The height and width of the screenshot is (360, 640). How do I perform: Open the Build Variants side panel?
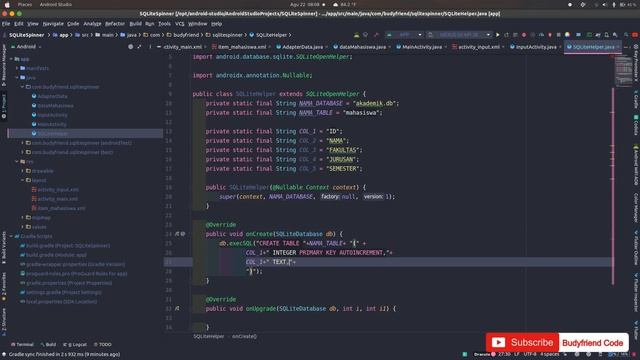(4, 248)
